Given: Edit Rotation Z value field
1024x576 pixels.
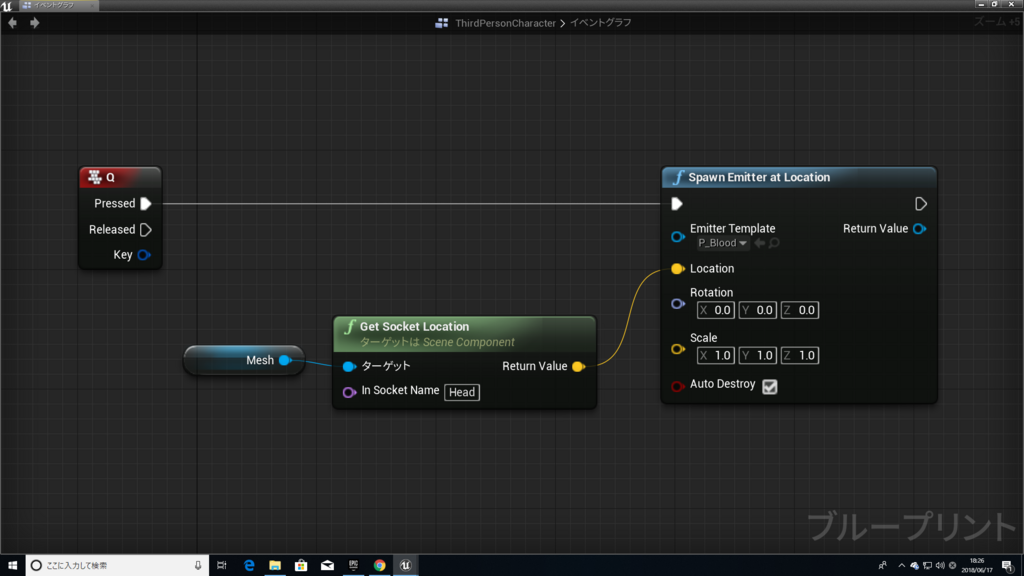Looking at the screenshot, I should (x=800, y=310).
